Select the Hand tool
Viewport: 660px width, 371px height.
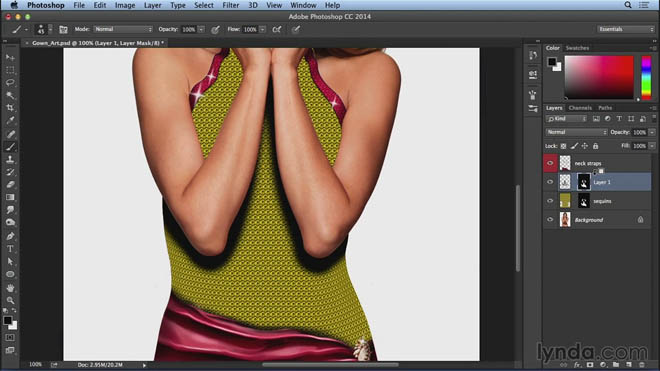pos(10,288)
